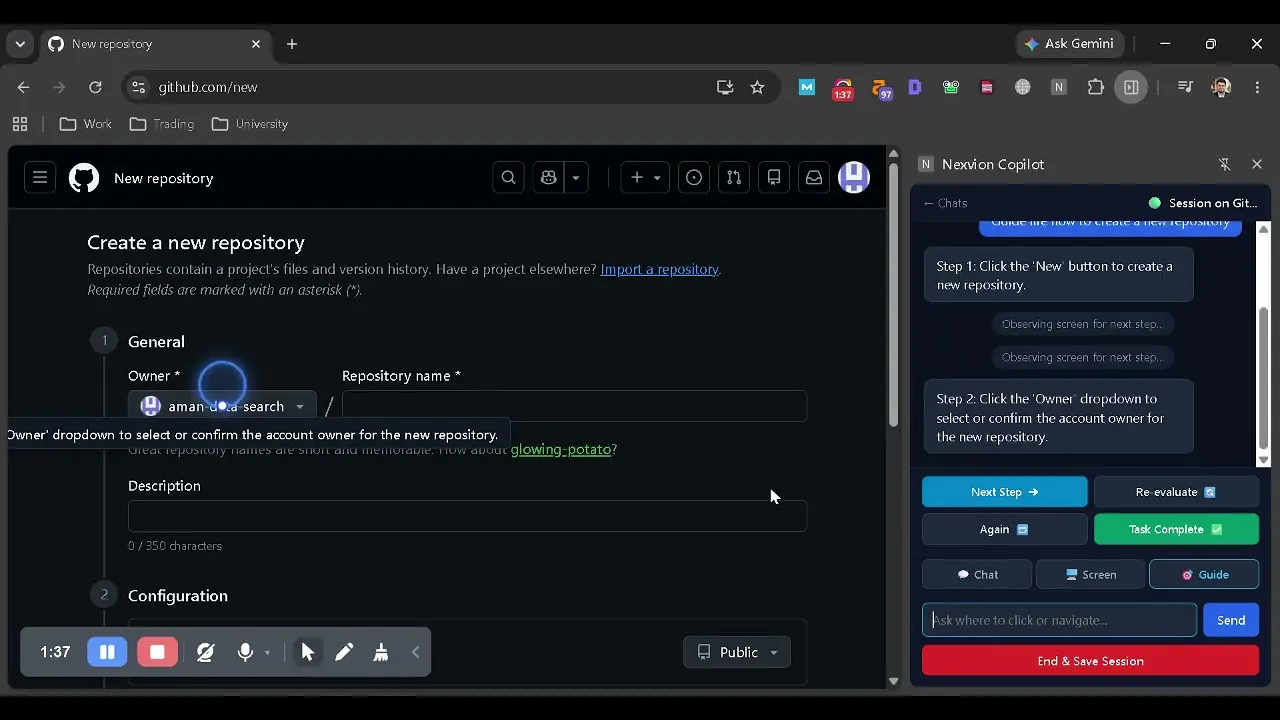Viewport: 1280px width, 720px height.
Task: Open the blue M extension icon
Action: tap(807, 87)
